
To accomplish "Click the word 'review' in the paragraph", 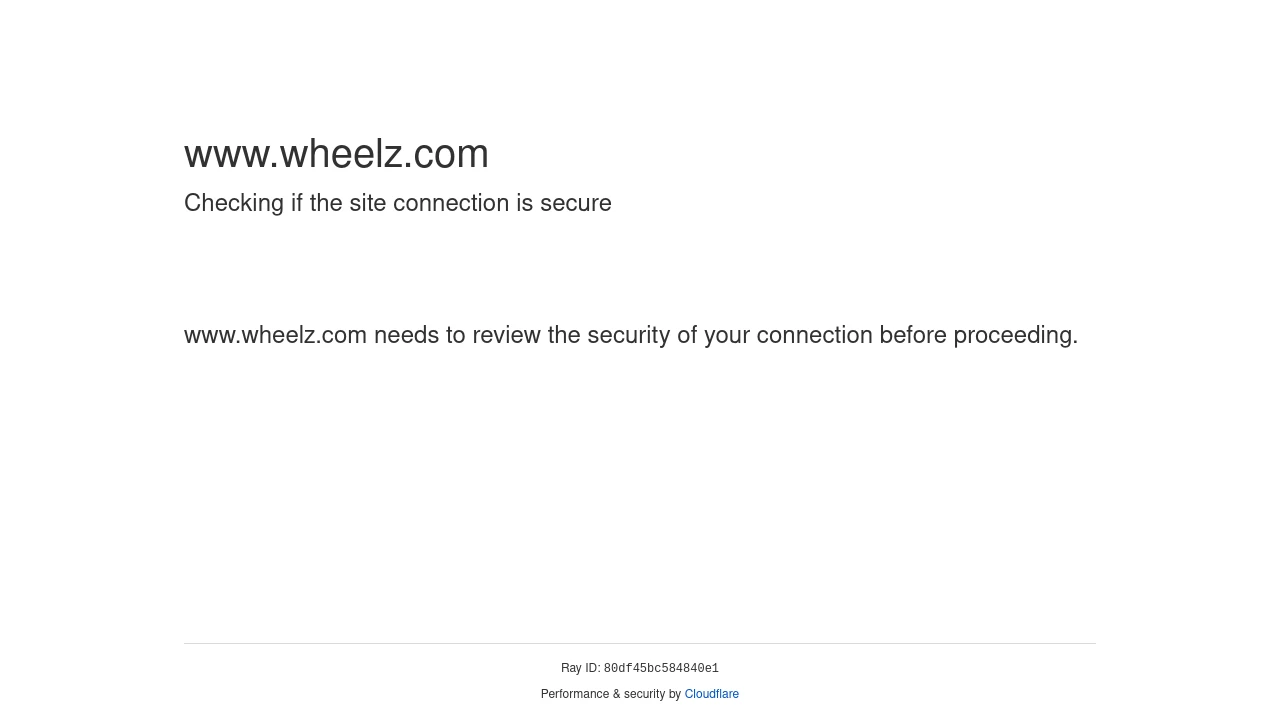I will point(506,335).
